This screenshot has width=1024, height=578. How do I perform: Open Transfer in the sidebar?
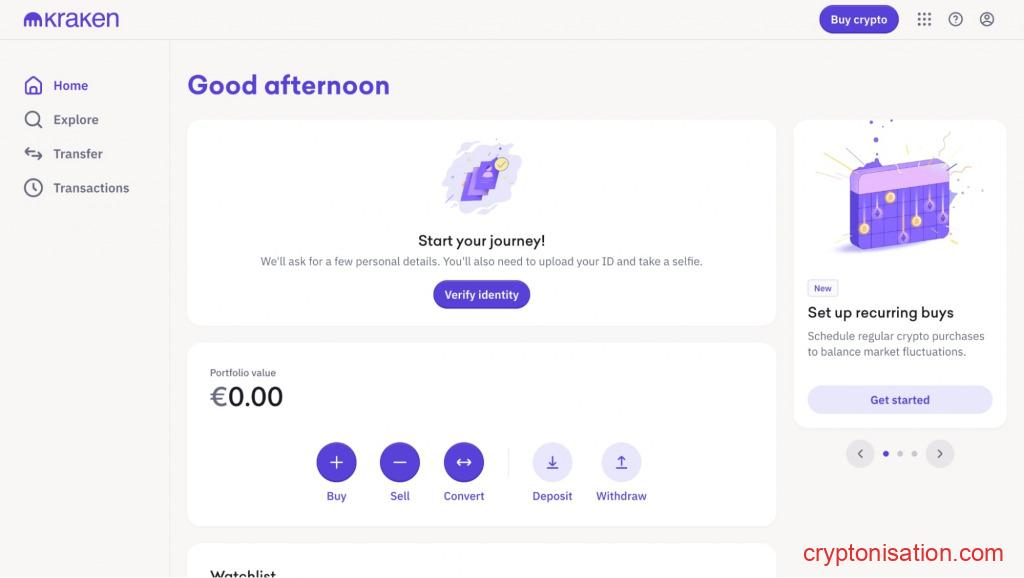[x=77, y=154]
